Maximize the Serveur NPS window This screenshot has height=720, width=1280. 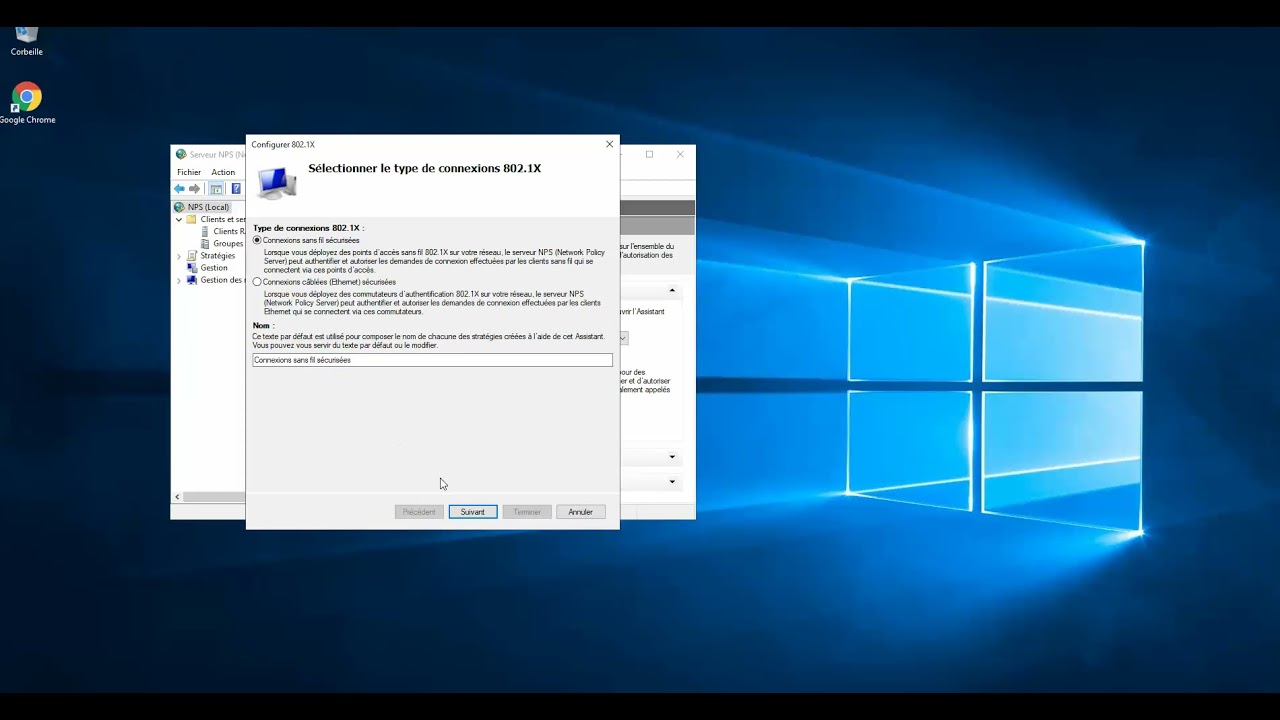tap(649, 154)
